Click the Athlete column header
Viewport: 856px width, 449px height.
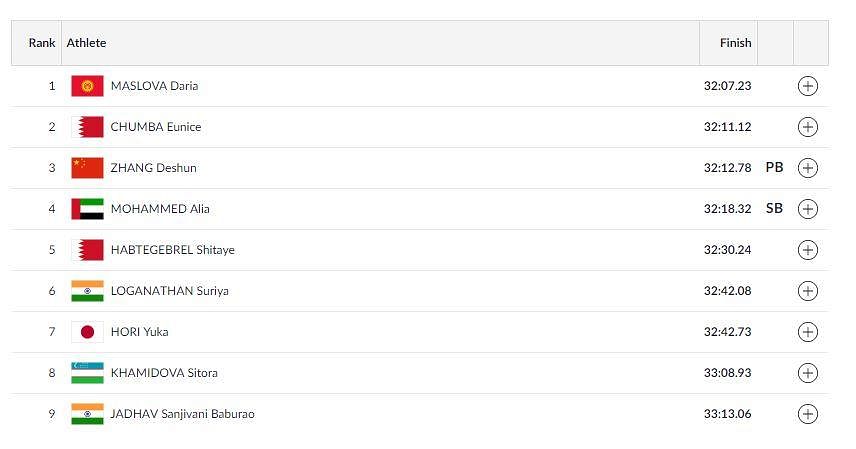[86, 43]
